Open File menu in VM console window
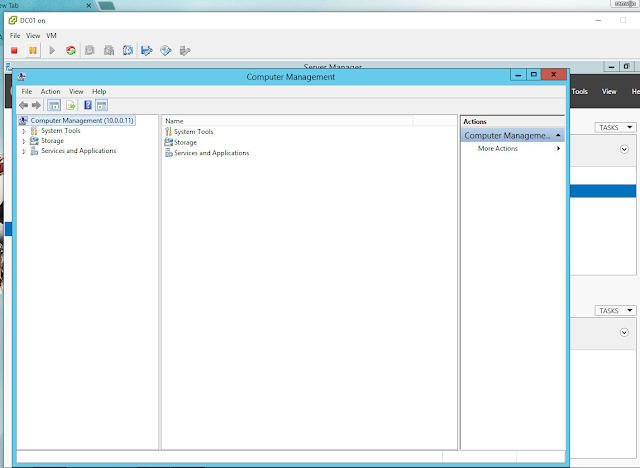 point(15,35)
